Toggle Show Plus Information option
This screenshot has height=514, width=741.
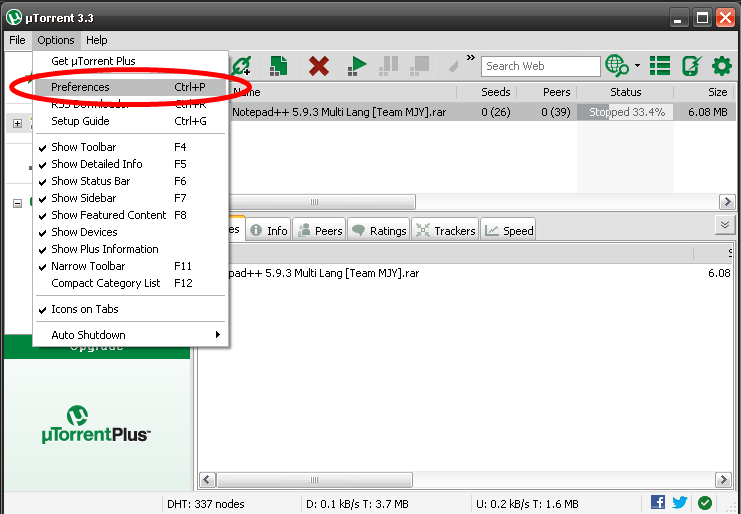[131, 249]
